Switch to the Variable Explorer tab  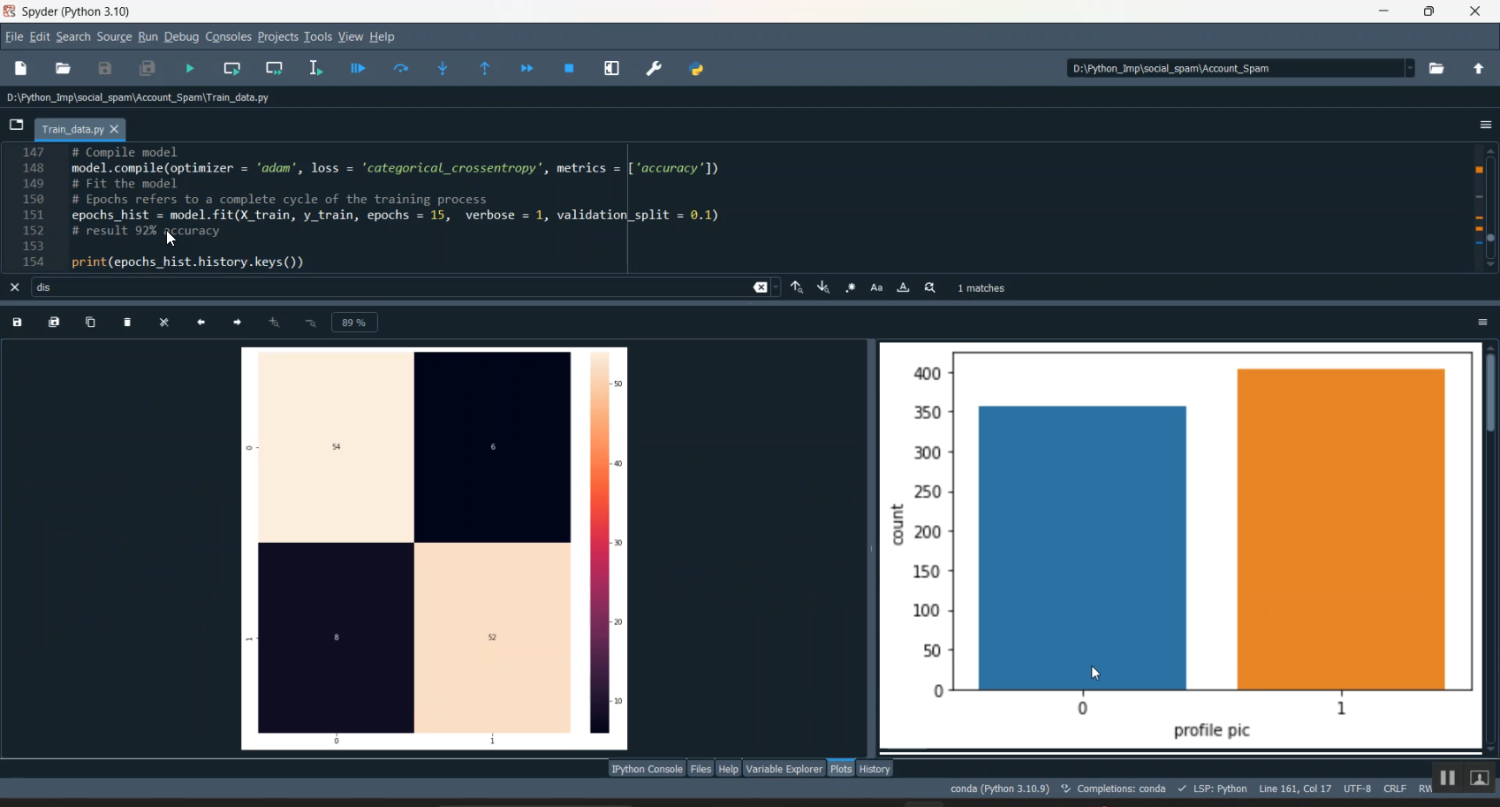783,769
